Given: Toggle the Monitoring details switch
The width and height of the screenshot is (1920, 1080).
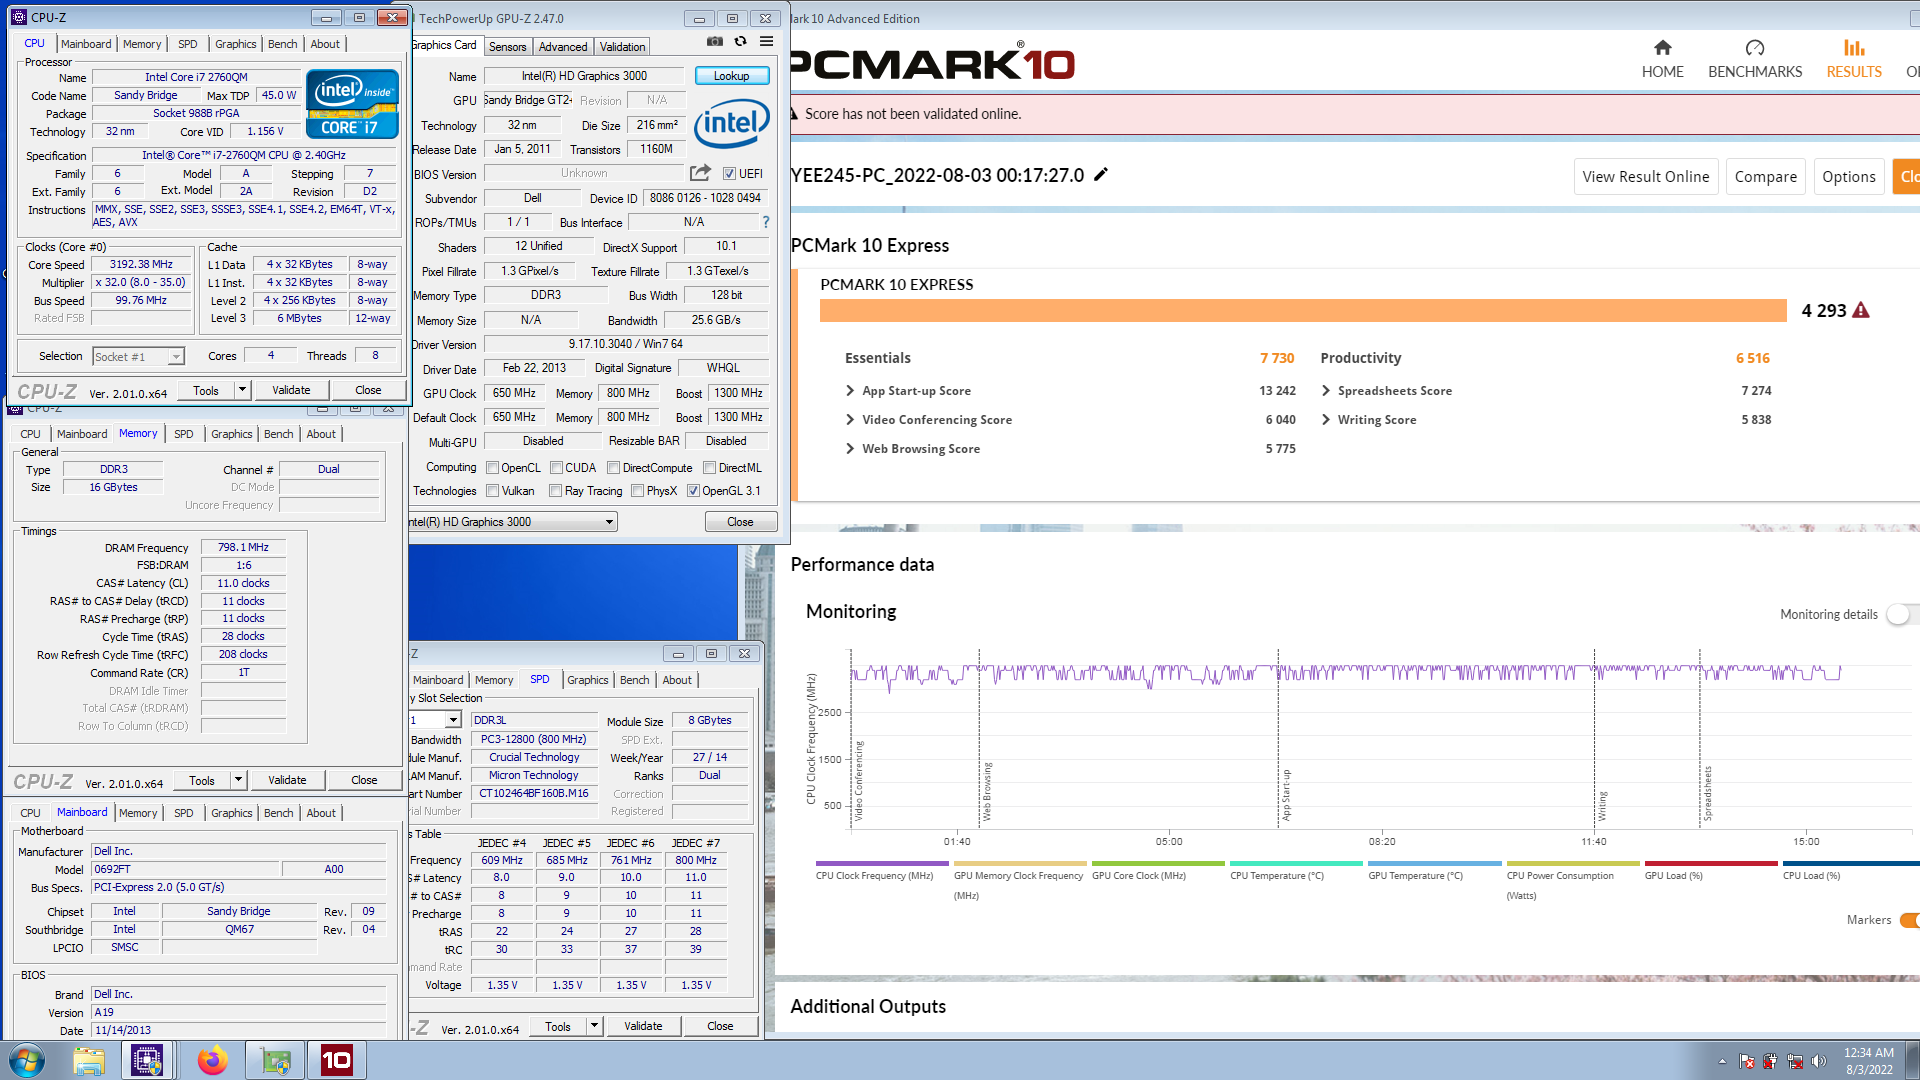Looking at the screenshot, I should click(1901, 614).
